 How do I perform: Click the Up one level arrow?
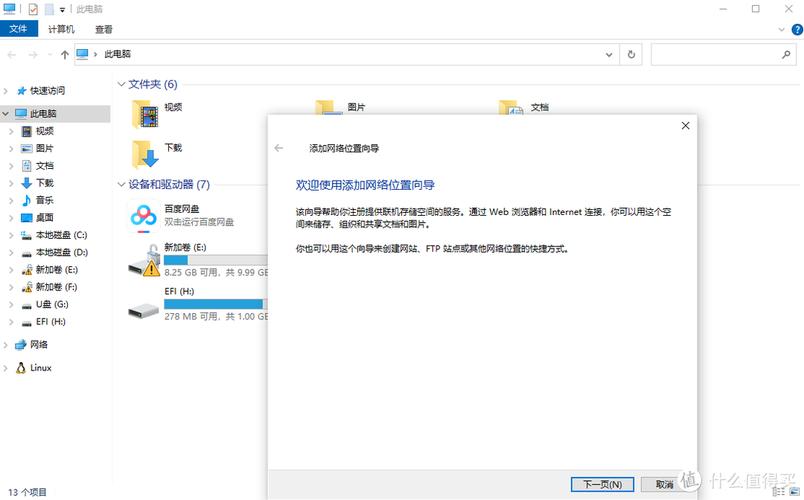click(65, 54)
